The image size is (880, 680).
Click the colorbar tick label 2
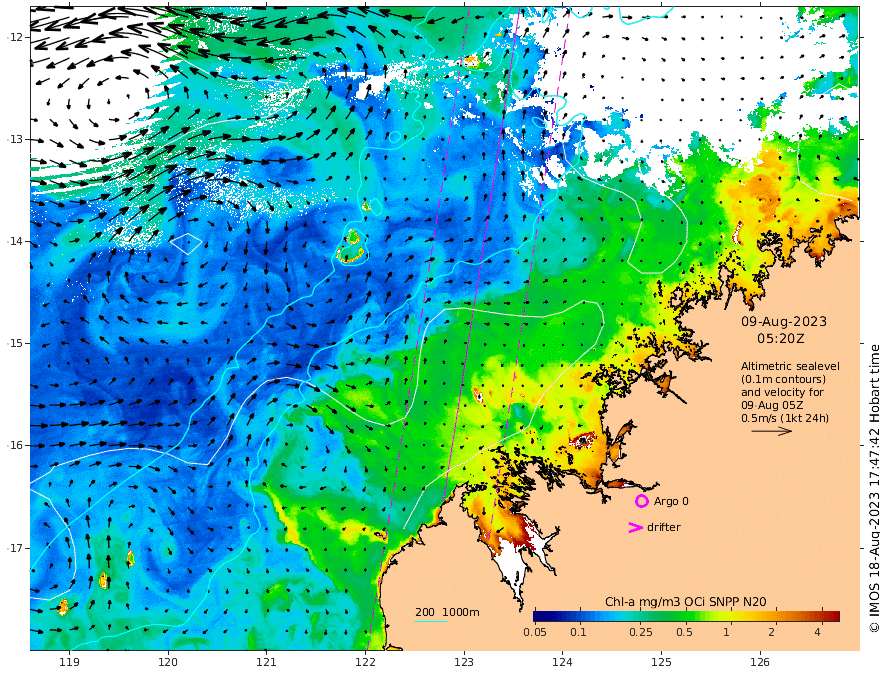(772, 632)
